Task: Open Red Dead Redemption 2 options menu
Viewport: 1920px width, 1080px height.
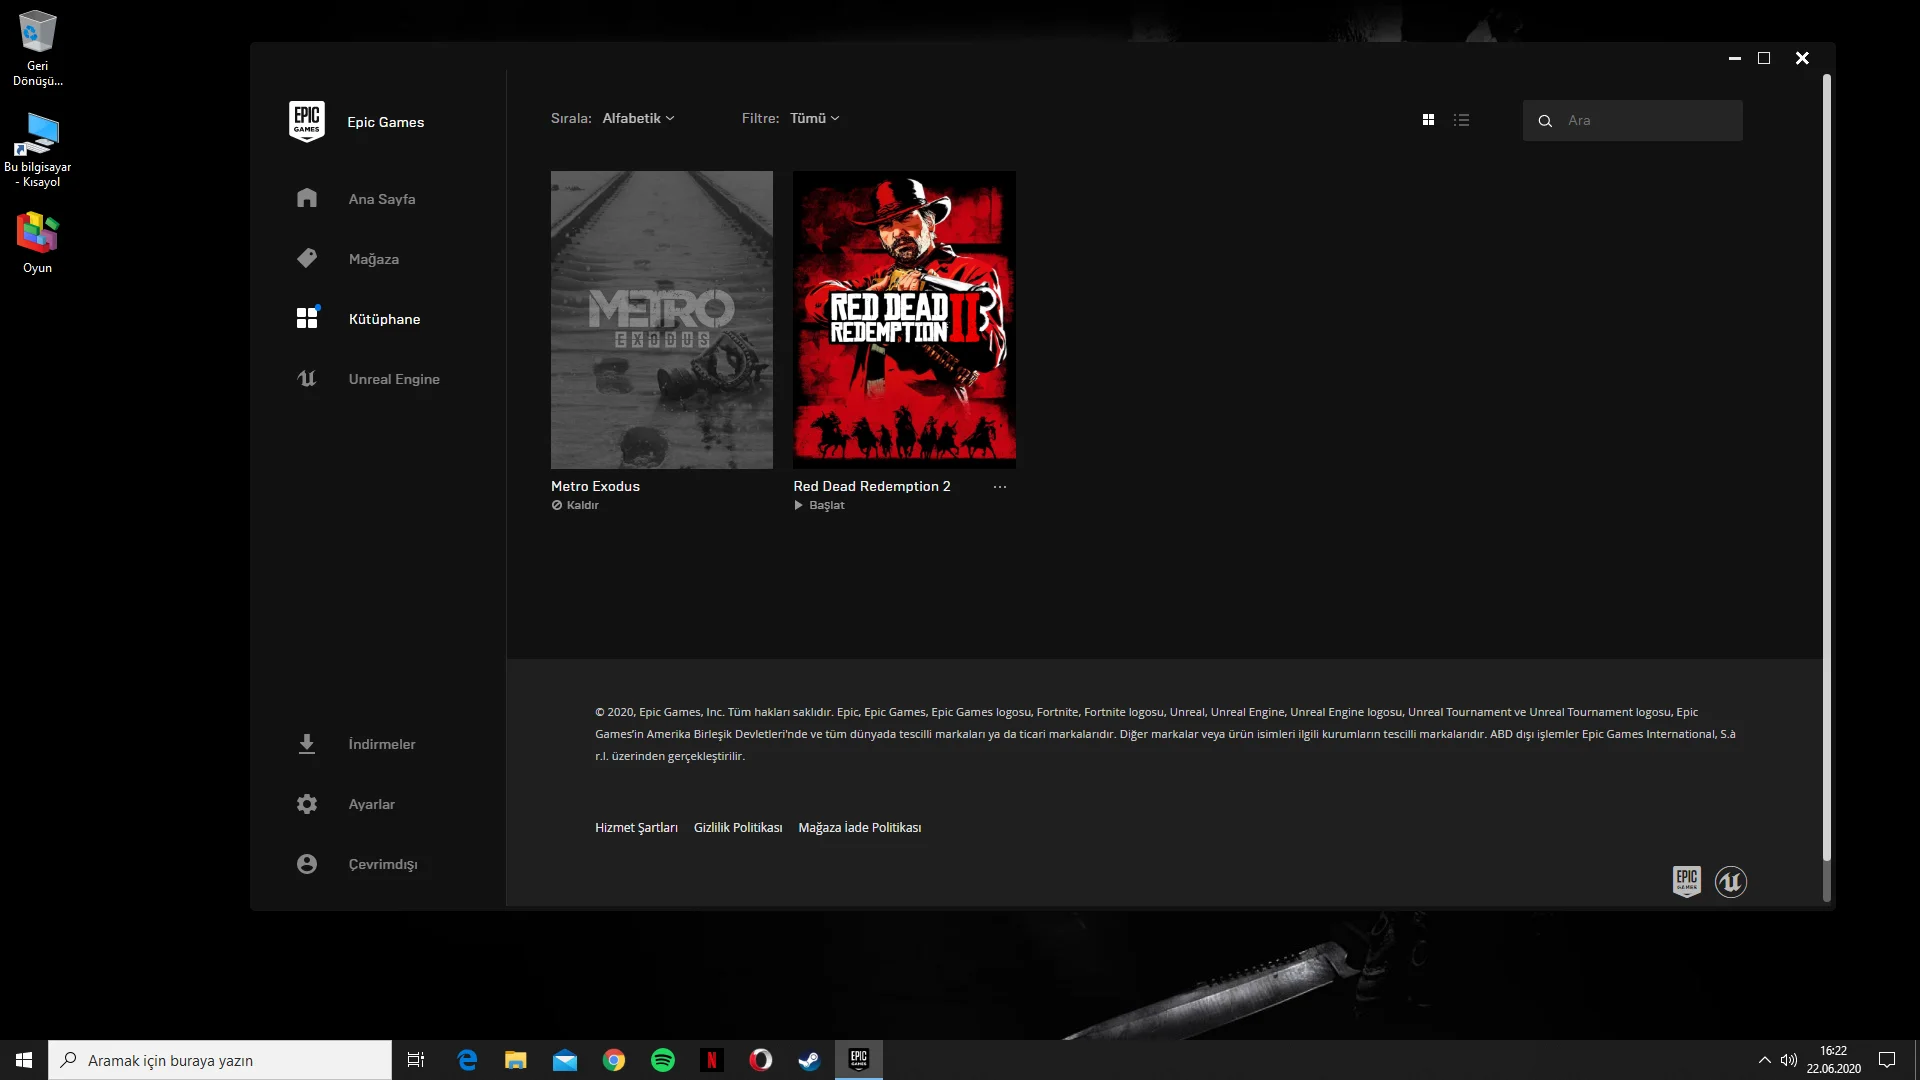Action: tap(1000, 487)
